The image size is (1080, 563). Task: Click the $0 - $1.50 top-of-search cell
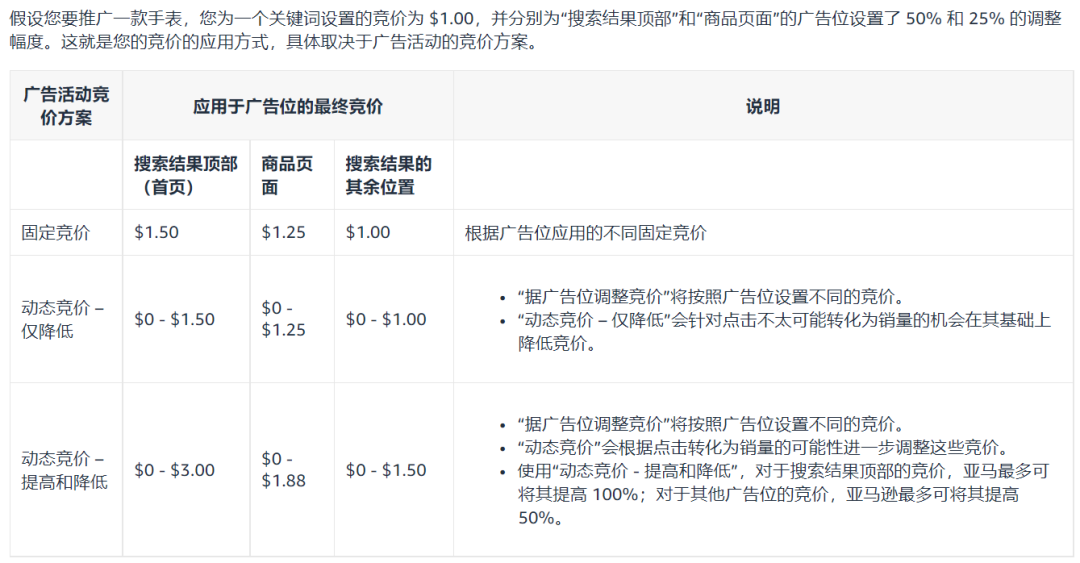[174, 319]
